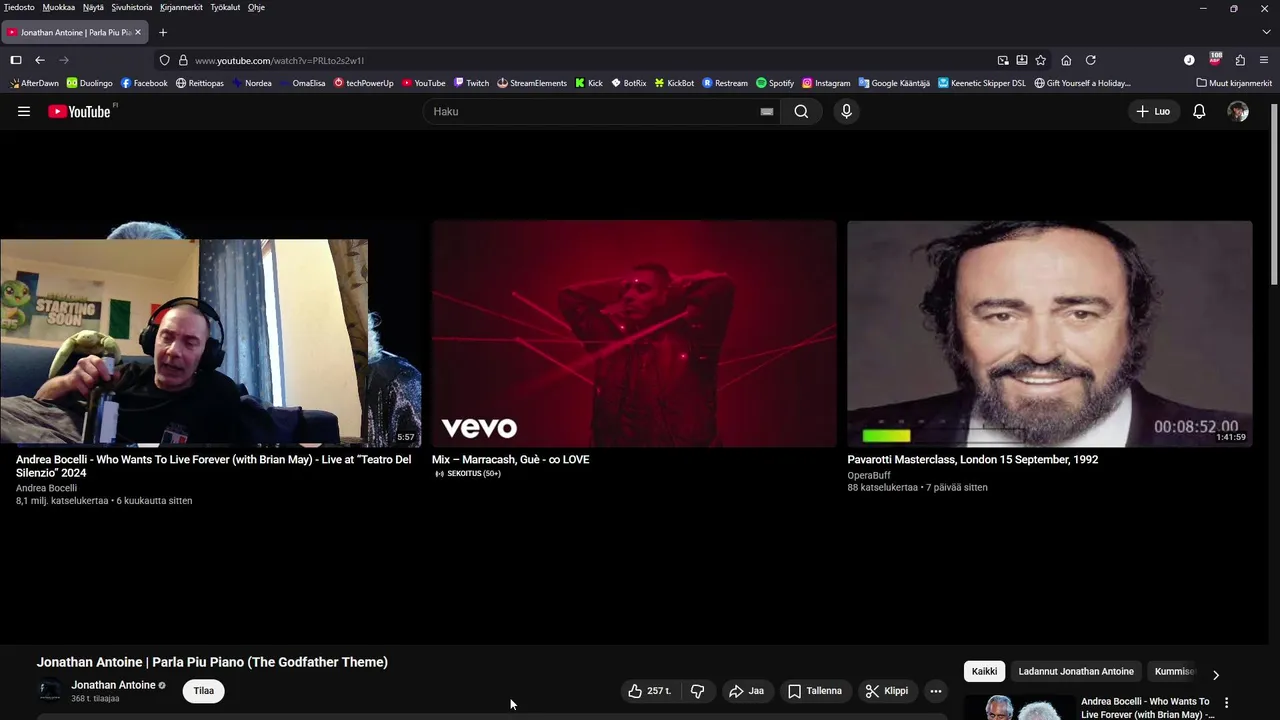Open the Ohje menu
This screenshot has height=720, width=1280.
(x=256, y=7)
